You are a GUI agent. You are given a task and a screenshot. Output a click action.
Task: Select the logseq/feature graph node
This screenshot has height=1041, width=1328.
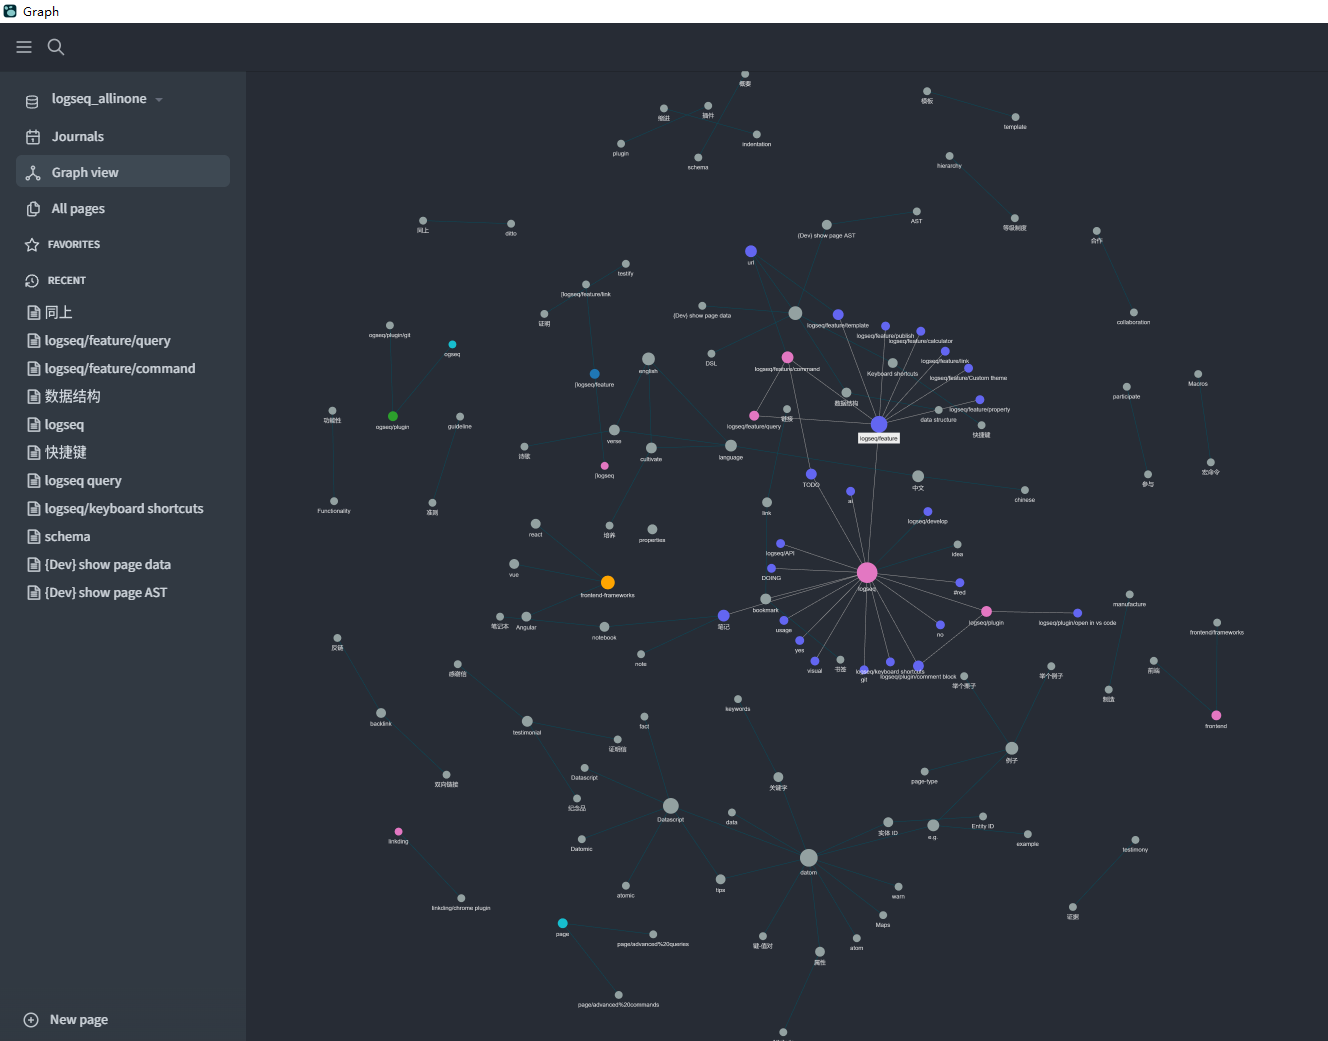[x=879, y=424]
